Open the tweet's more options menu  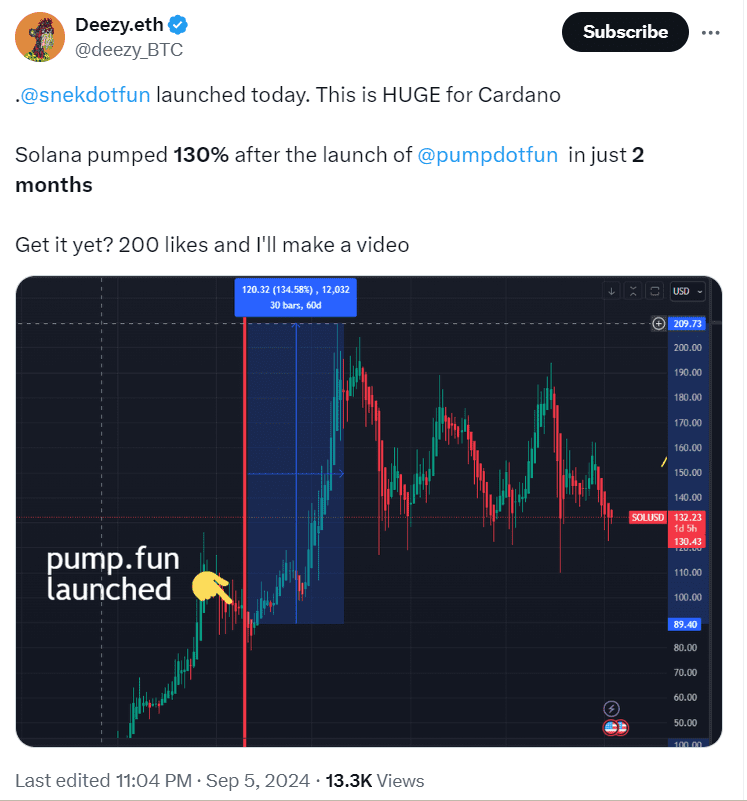click(711, 32)
